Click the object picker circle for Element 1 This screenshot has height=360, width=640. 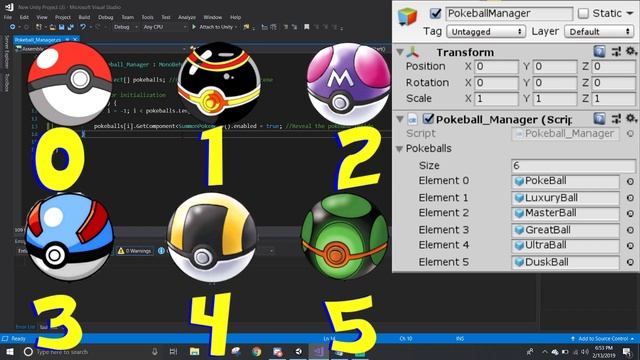click(x=630, y=198)
